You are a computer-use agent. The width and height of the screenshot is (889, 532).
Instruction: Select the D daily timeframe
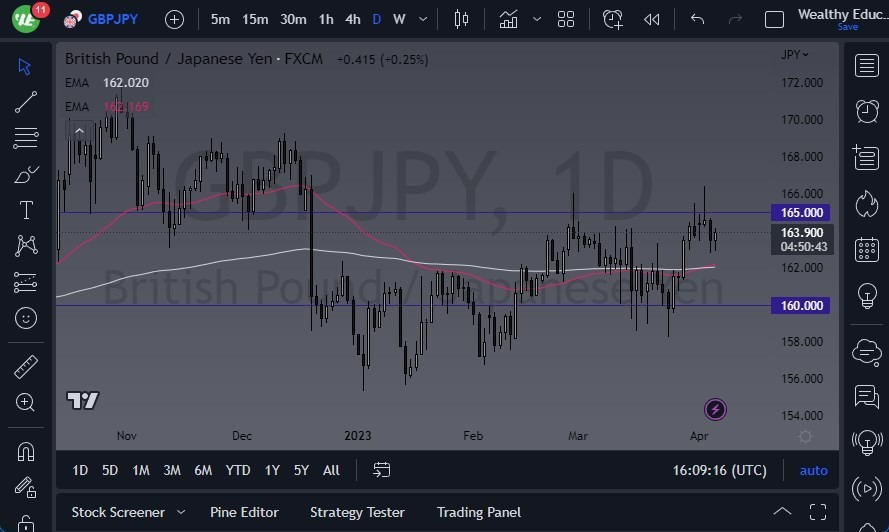click(x=376, y=19)
